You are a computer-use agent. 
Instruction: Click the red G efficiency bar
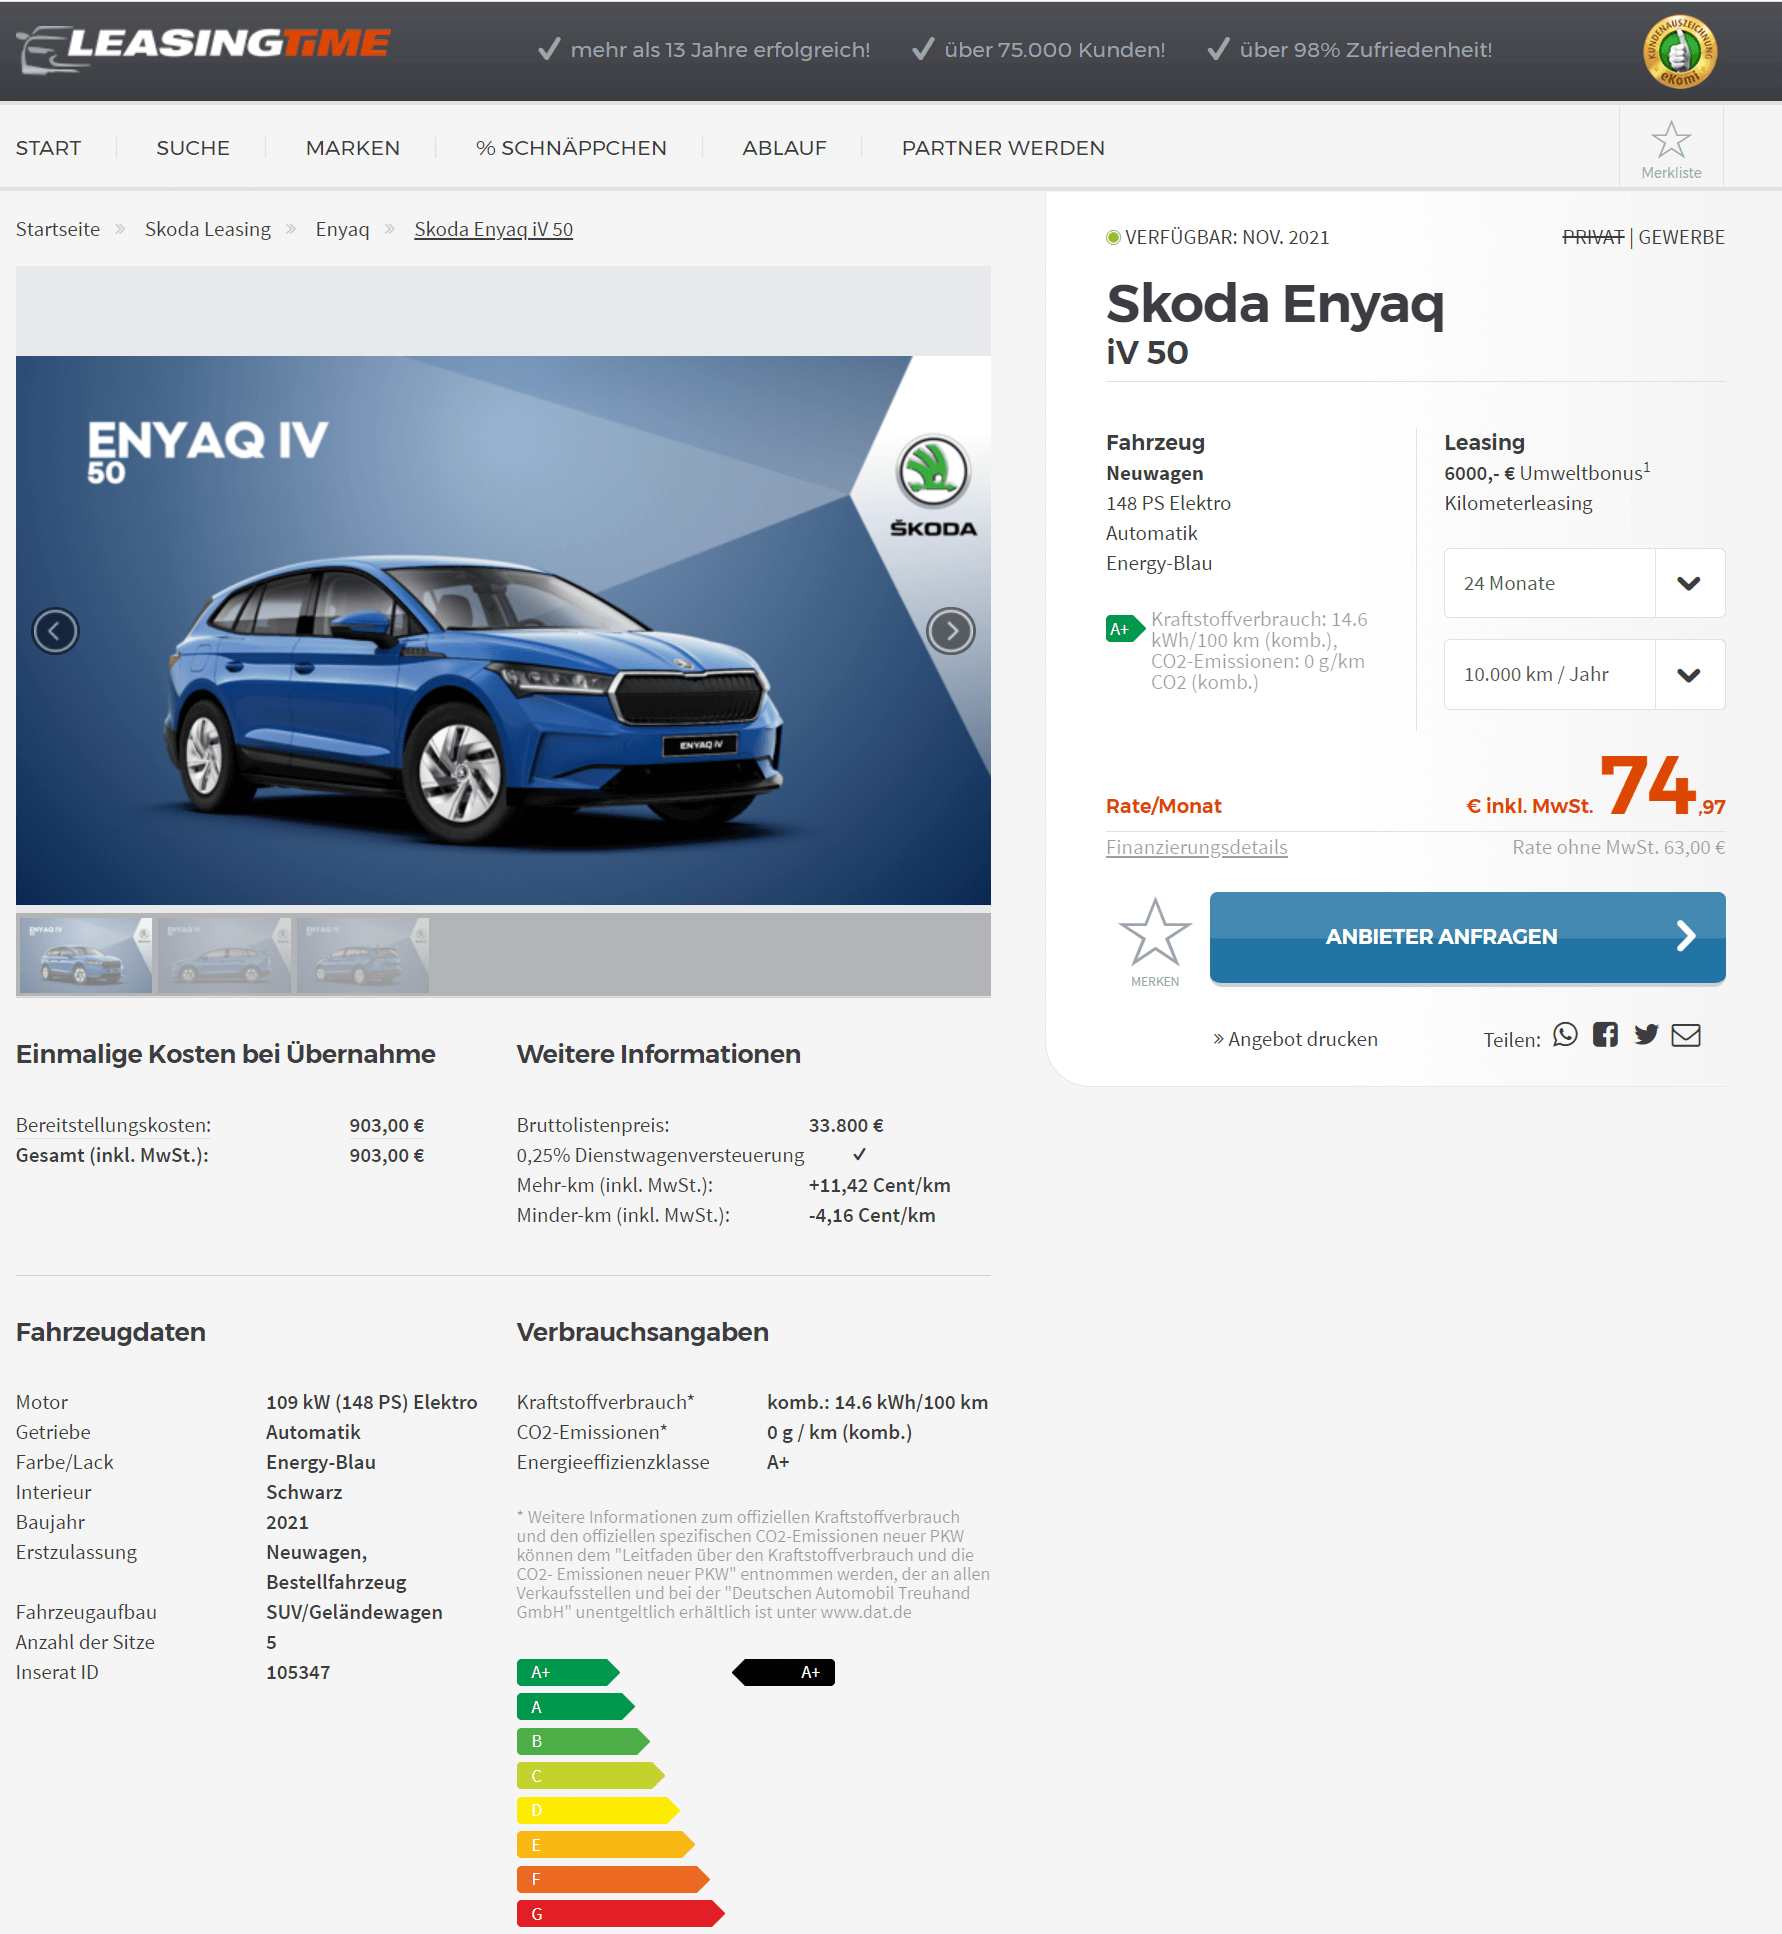point(620,1914)
